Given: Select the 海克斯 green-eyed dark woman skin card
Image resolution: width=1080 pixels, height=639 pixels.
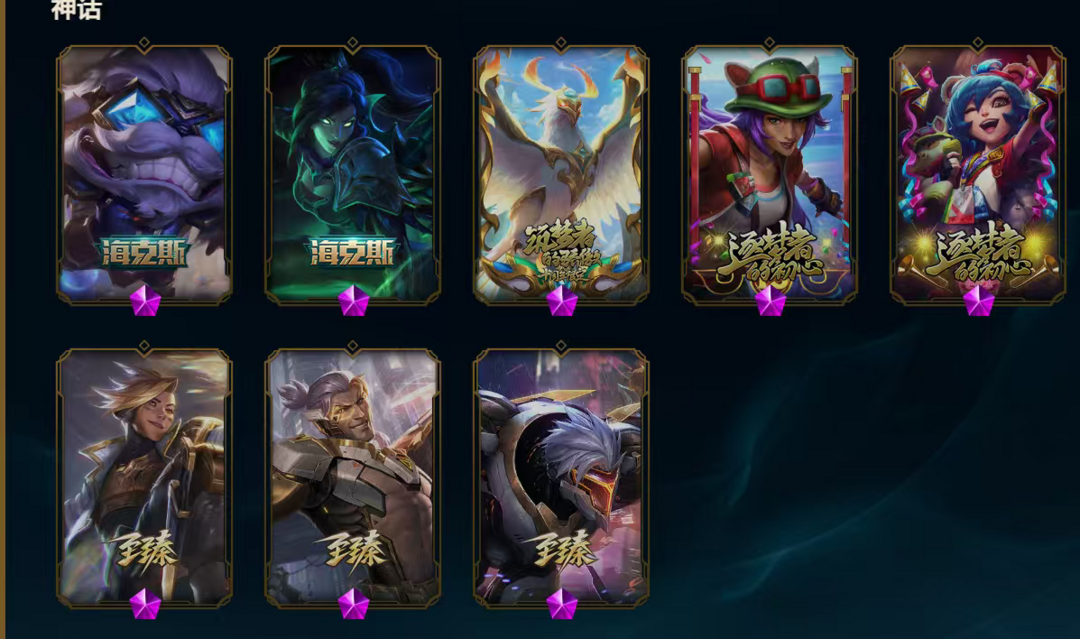Looking at the screenshot, I should pos(353,174).
